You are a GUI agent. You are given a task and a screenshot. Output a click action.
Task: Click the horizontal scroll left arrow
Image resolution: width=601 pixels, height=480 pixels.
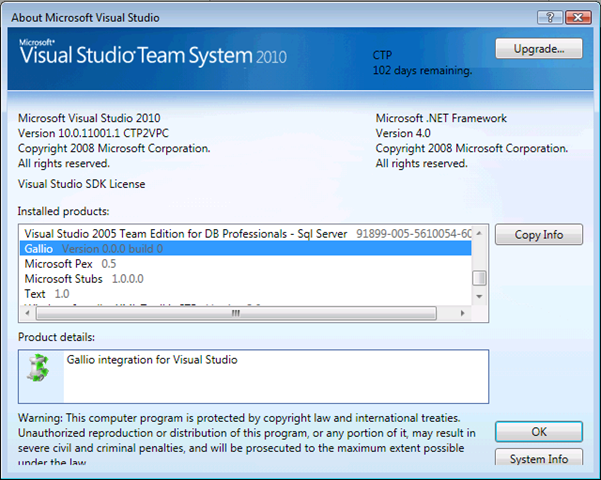27,313
